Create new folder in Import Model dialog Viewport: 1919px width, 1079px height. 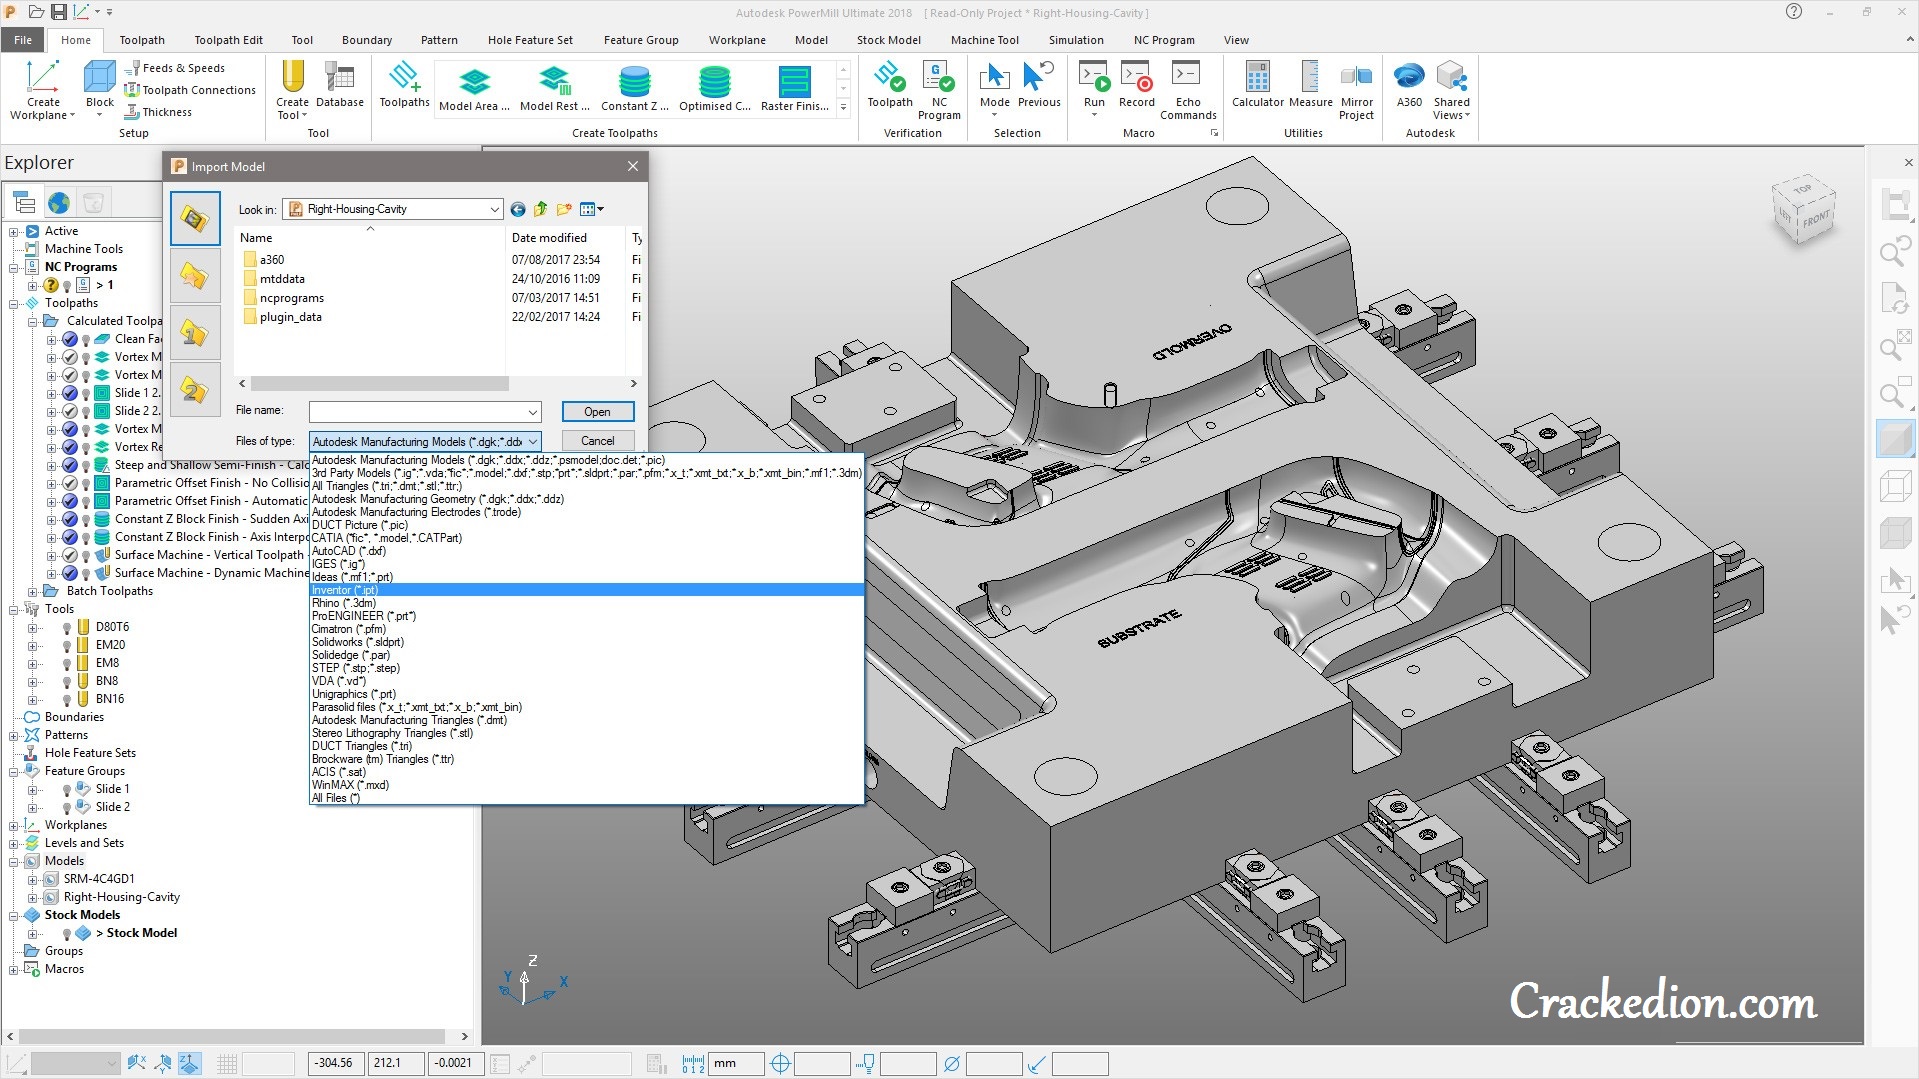tap(564, 209)
